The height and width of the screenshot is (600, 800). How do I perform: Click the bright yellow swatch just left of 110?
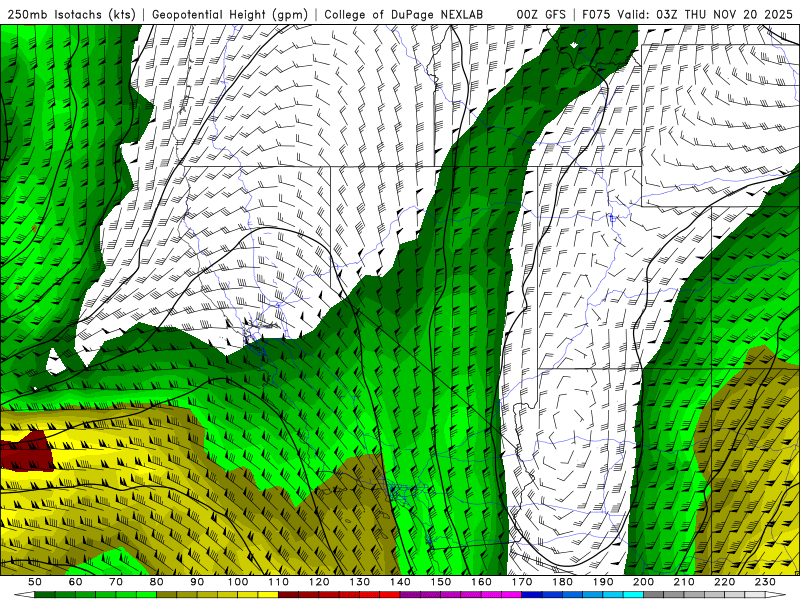coord(268,595)
